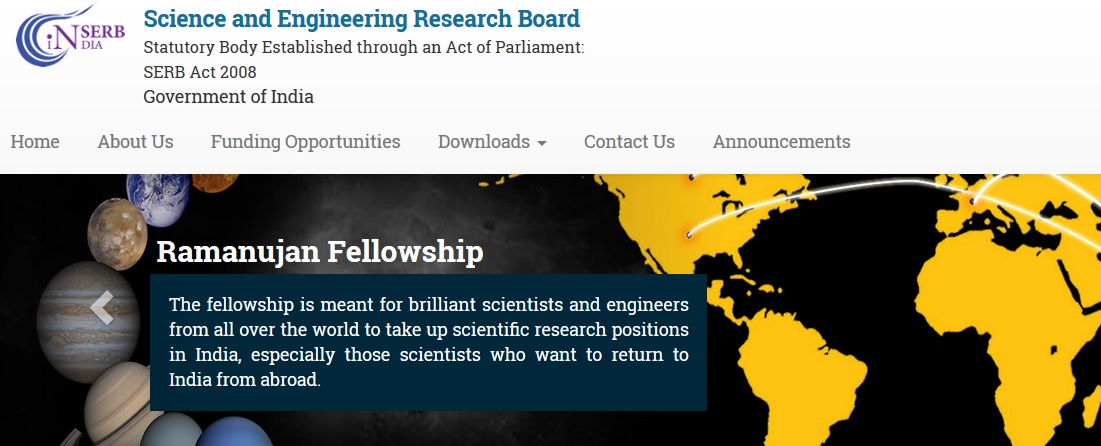Click the Statutory Body Established subtitle text

(363, 47)
